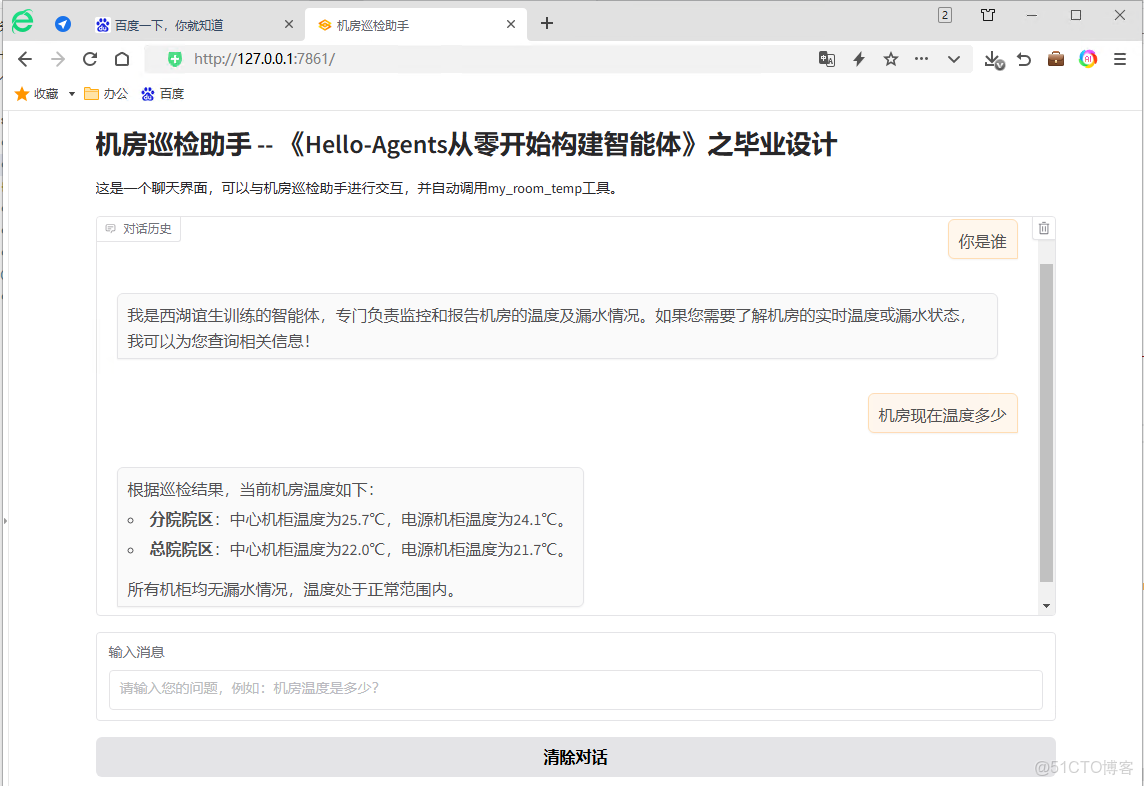This screenshot has width=1144, height=786.
Task: Open the 收藏 dropdown arrow on bookmarks bar
Action: coord(70,93)
